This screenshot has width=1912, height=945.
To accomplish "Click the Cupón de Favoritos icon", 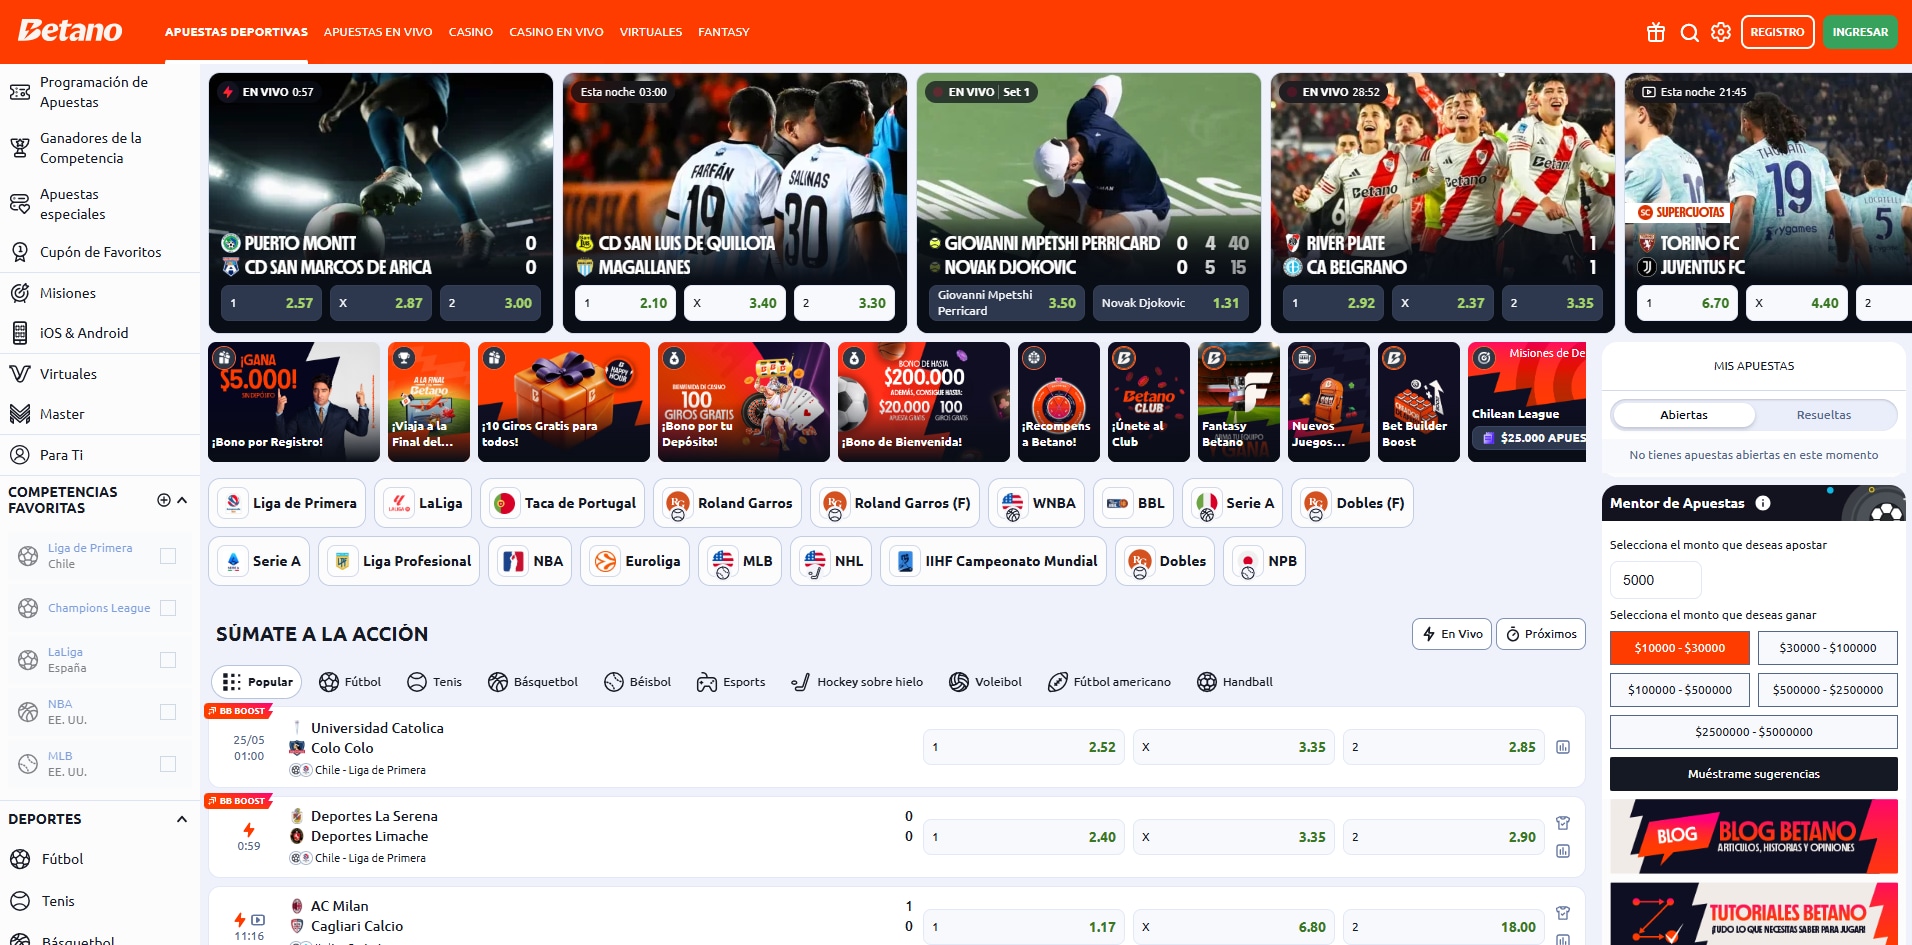I will click(x=20, y=252).
